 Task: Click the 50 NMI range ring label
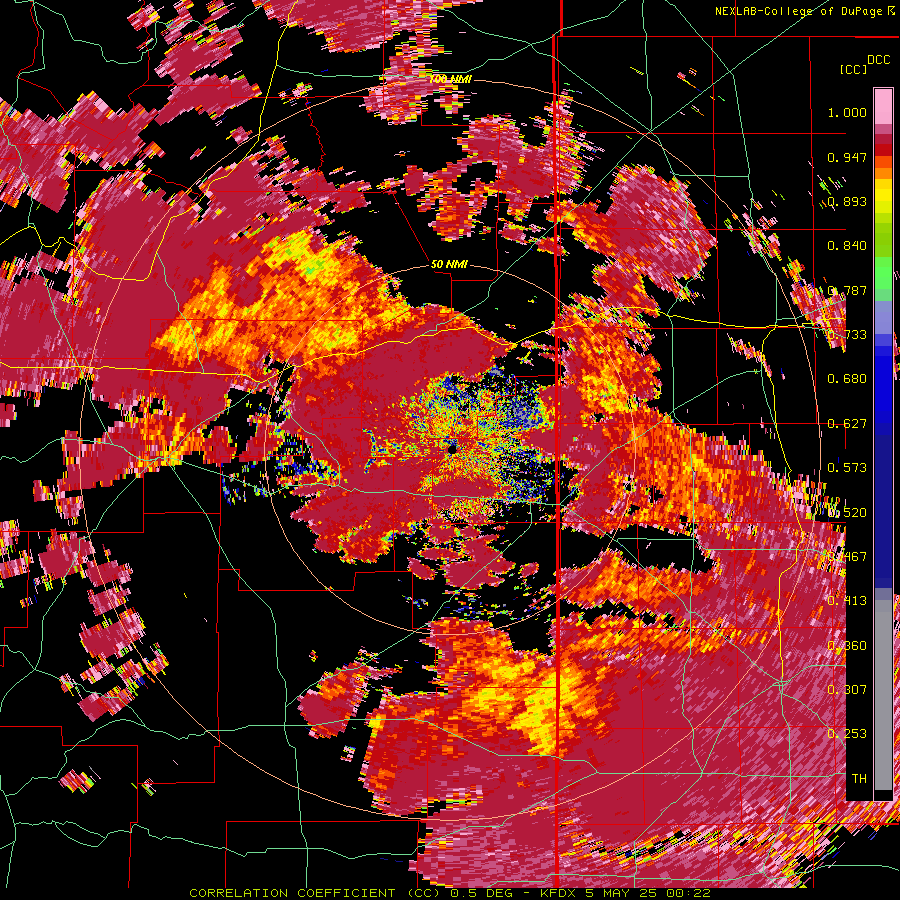point(449,265)
